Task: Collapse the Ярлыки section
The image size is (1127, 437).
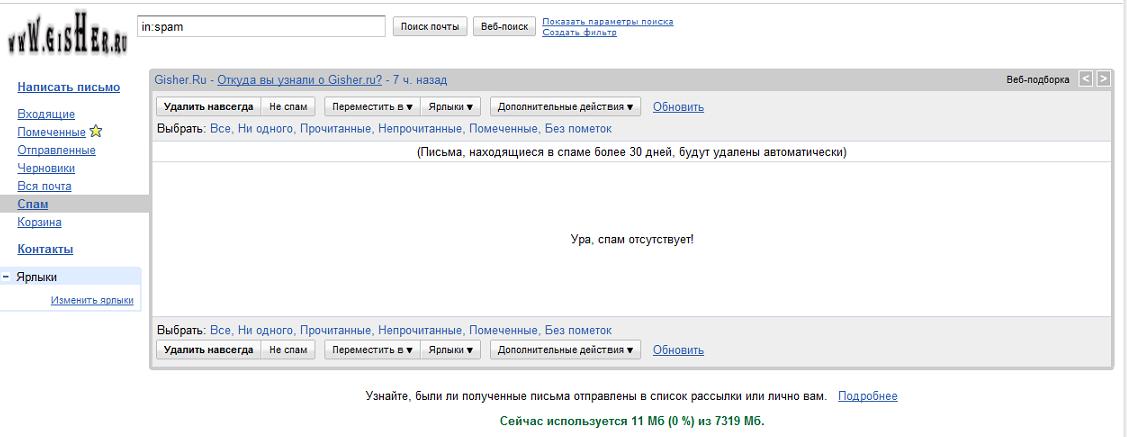Action: tap(7, 277)
